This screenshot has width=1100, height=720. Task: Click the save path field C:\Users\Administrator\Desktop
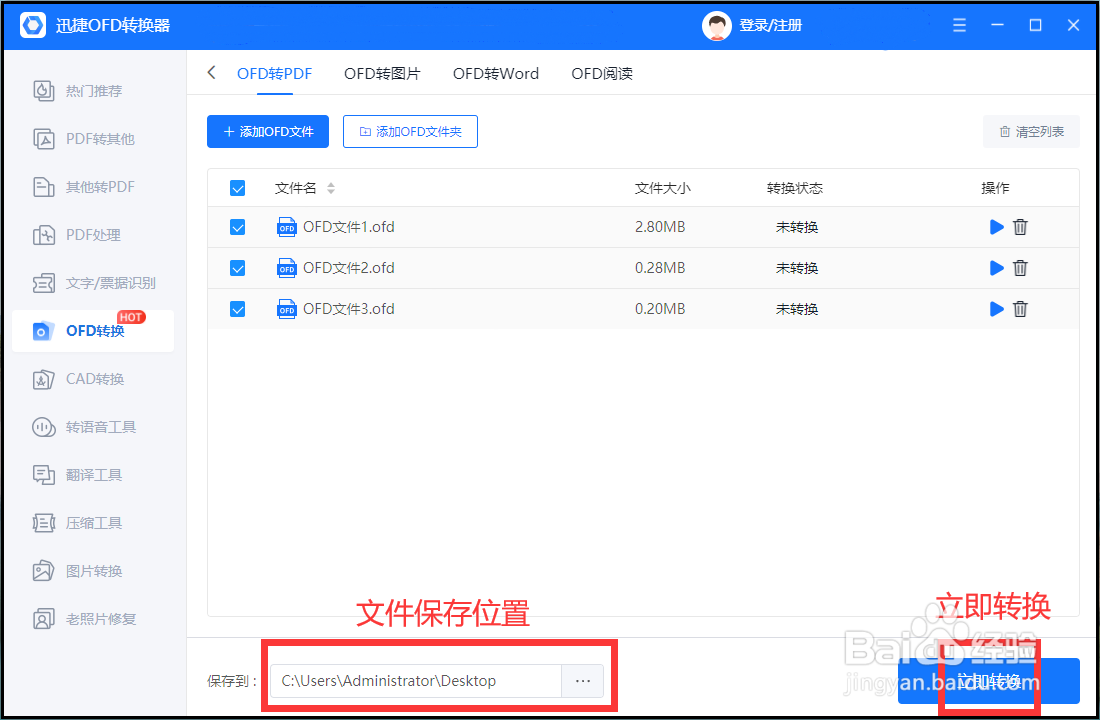pyautogui.click(x=416, y=681)
